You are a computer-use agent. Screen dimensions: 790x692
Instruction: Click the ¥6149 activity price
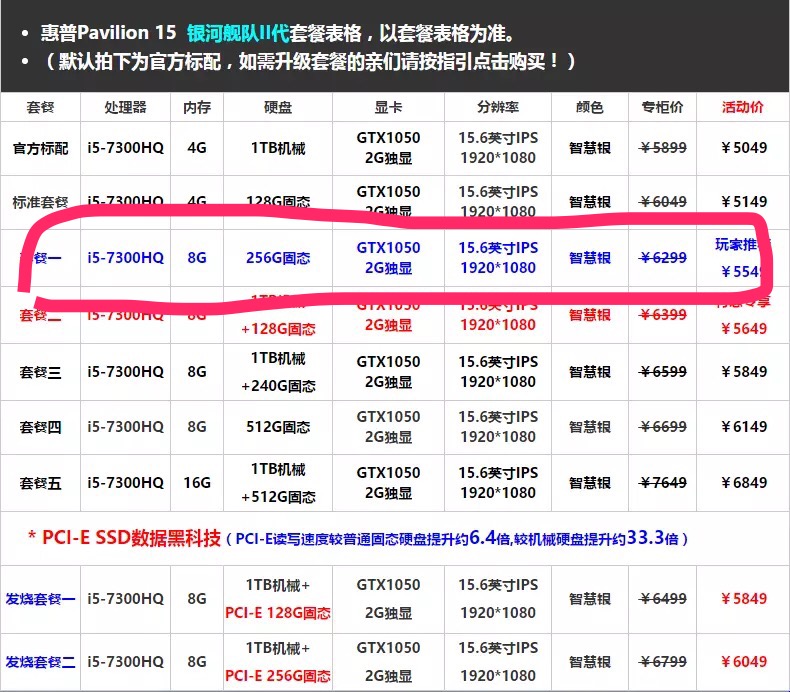744,427
